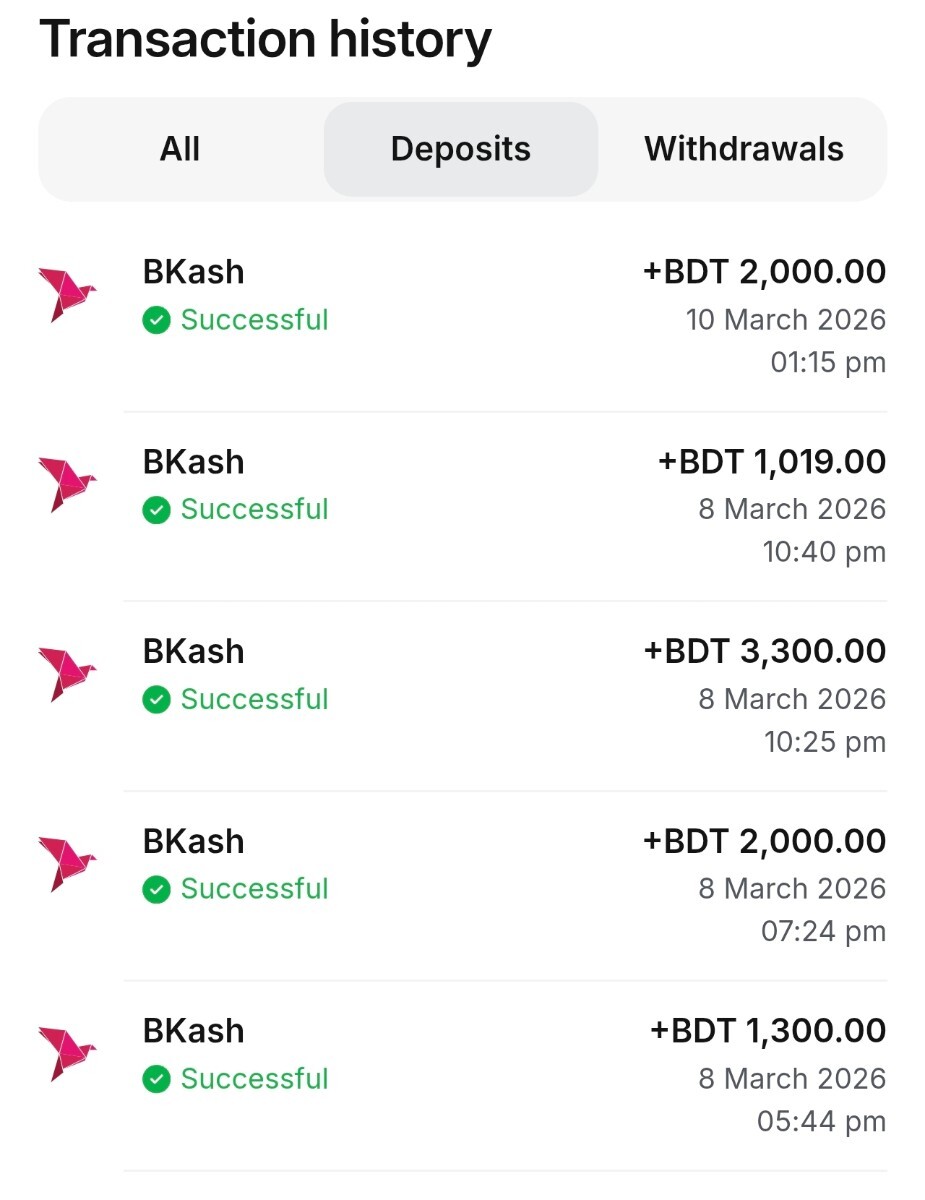The image size is (925, 1200).
Task: Click BKash bird icon for BDT 1,300.00 deposit
Action: (67, 1054)
